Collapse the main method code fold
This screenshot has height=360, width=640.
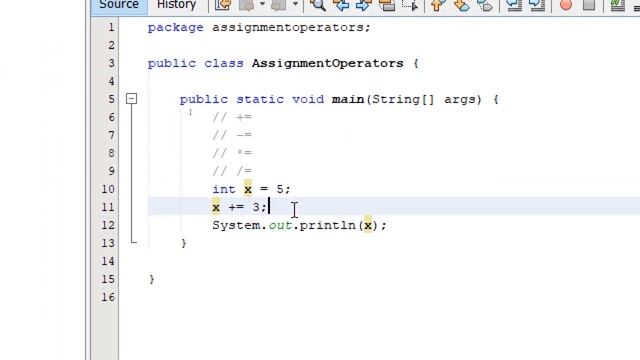(x=131, y=99)
